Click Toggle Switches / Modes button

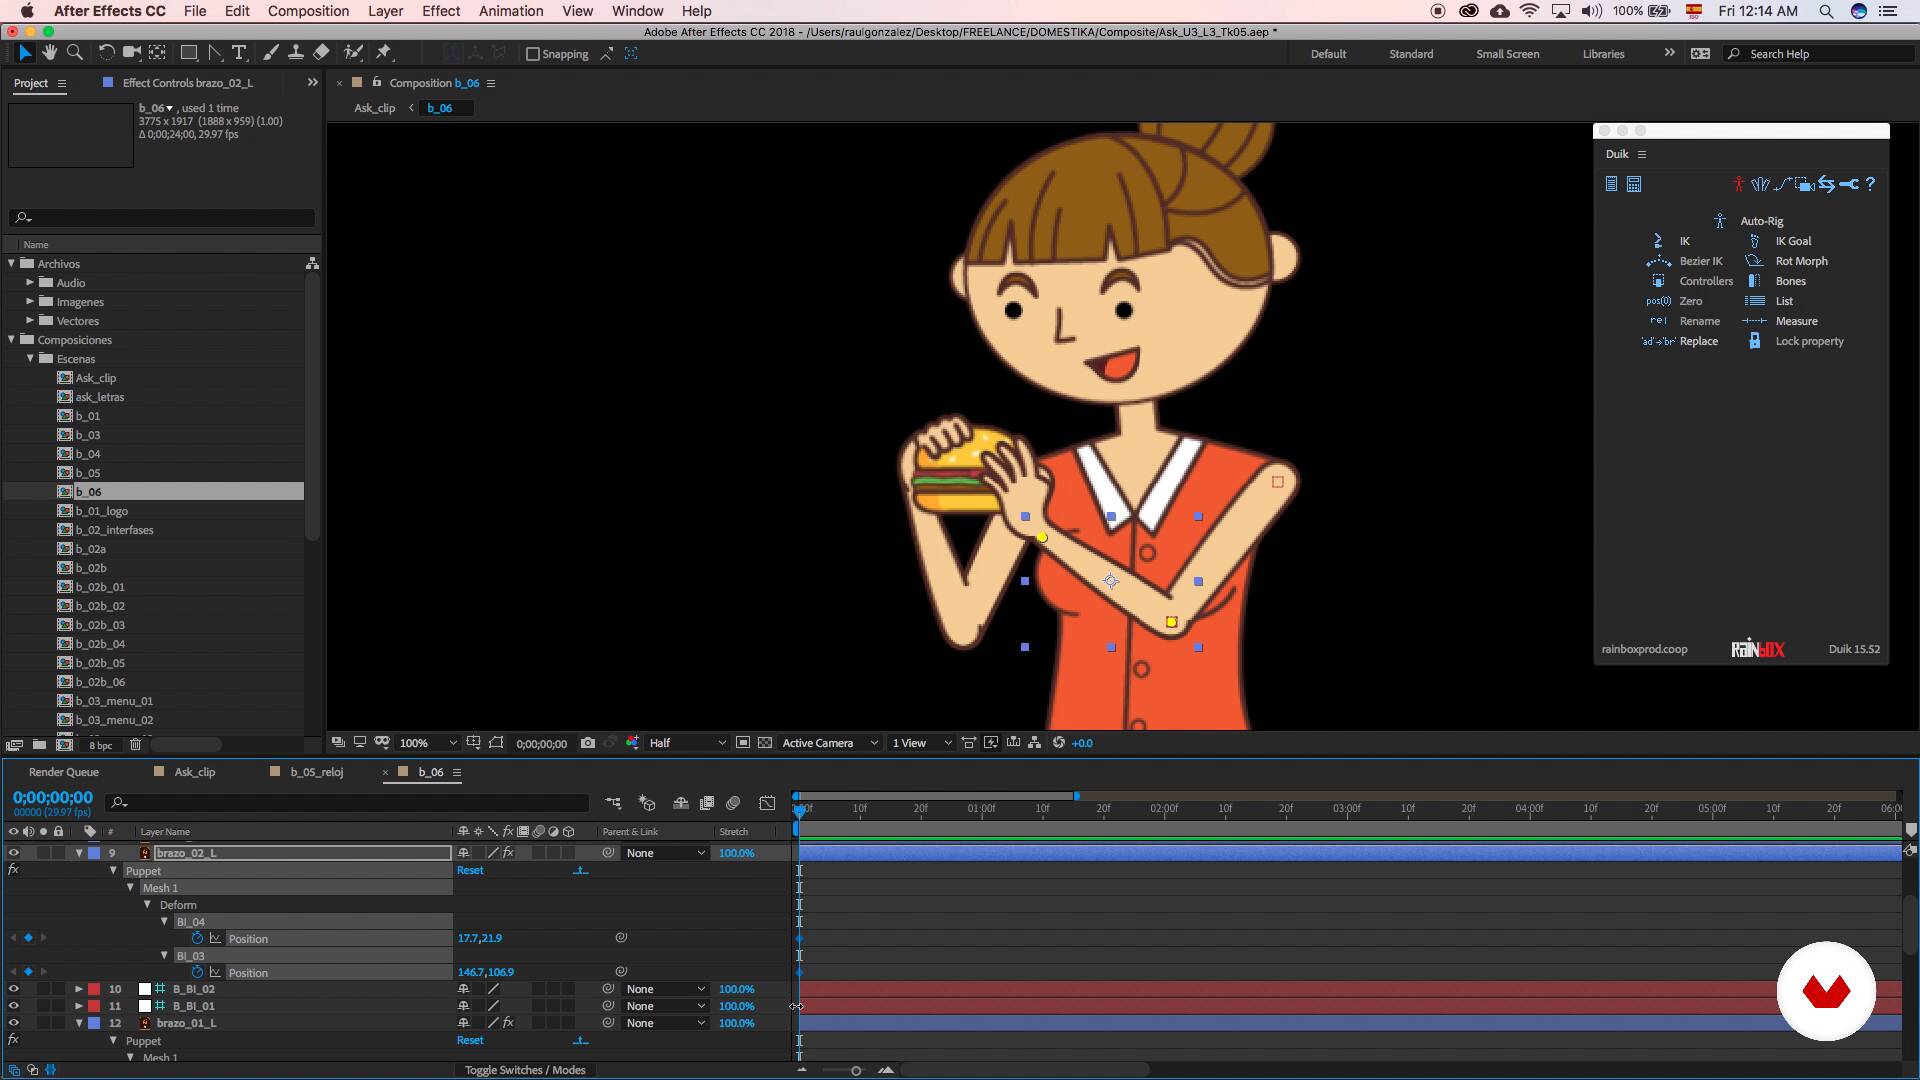(525, 1070)
